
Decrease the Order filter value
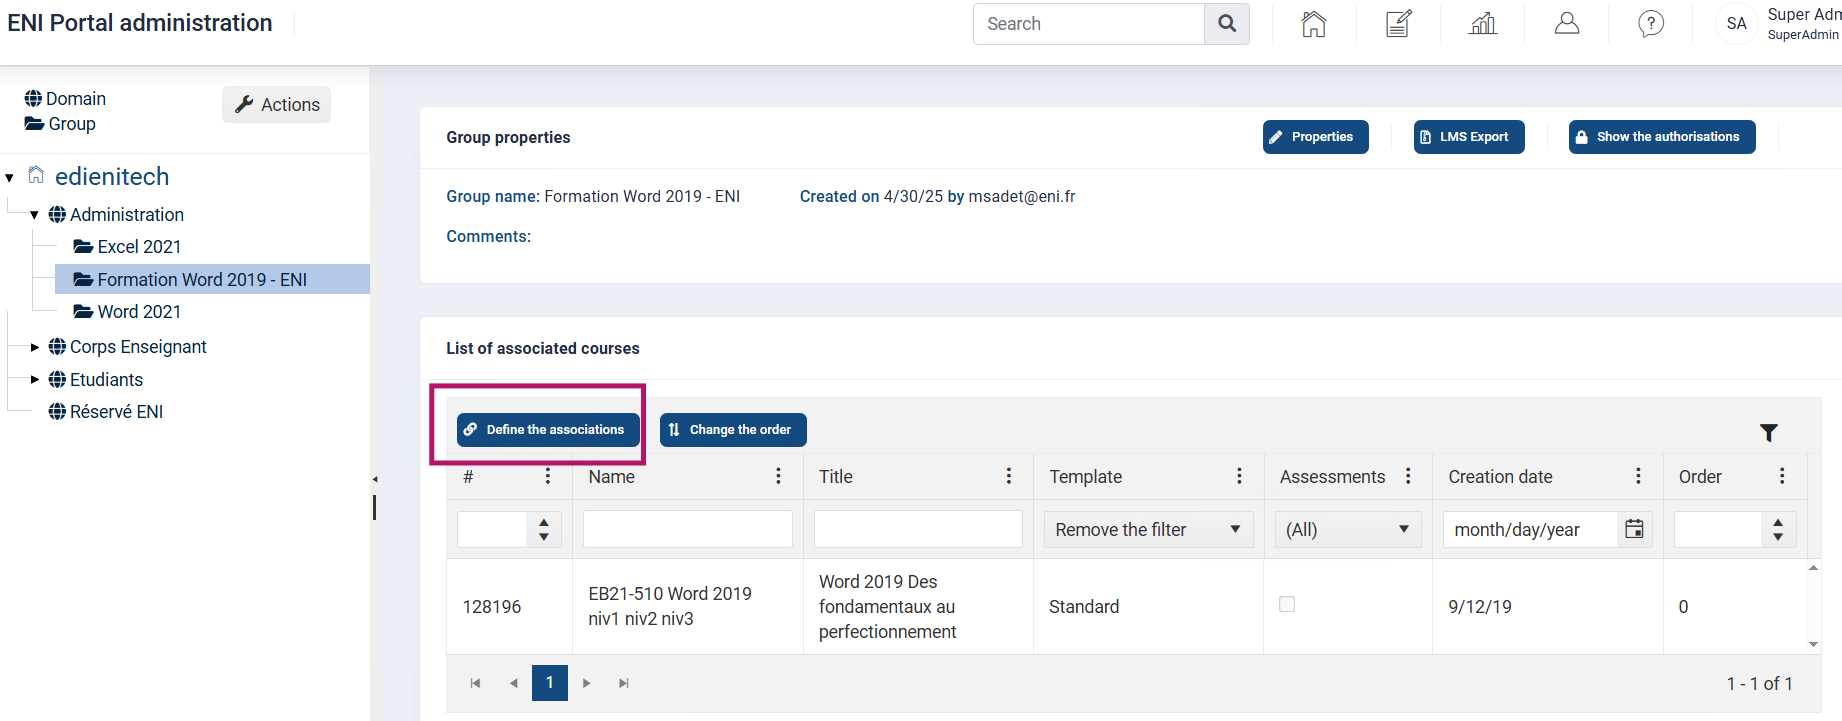coord(1778,537)
